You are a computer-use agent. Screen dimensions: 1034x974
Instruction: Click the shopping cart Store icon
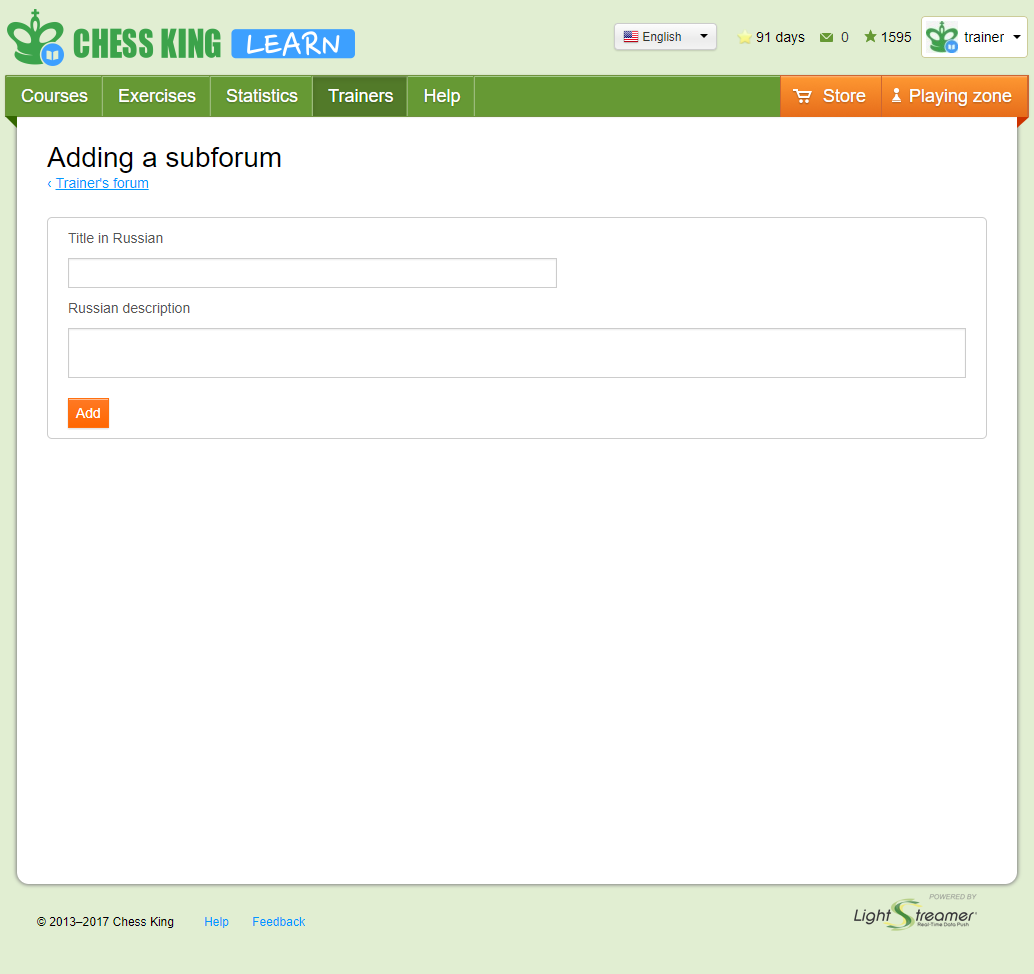pos(802,97)
